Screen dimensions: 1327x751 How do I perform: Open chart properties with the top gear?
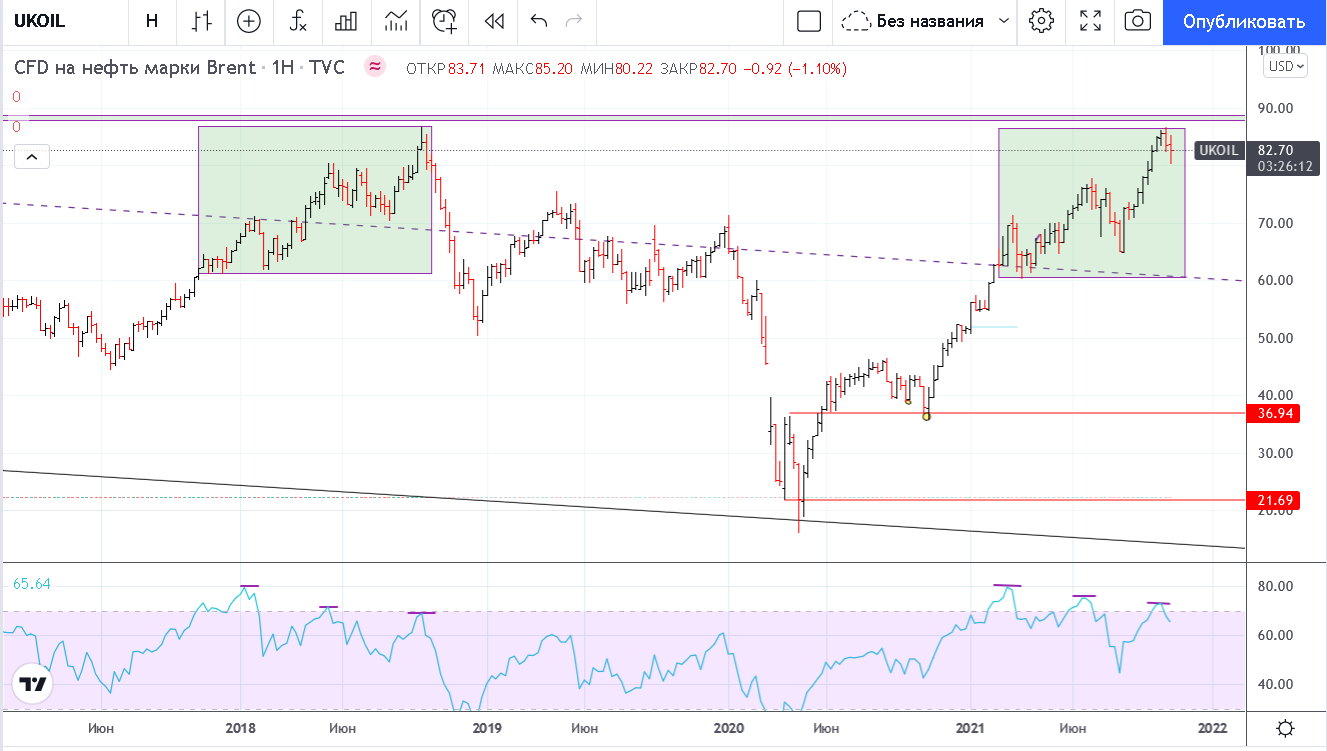(1041, 21)
